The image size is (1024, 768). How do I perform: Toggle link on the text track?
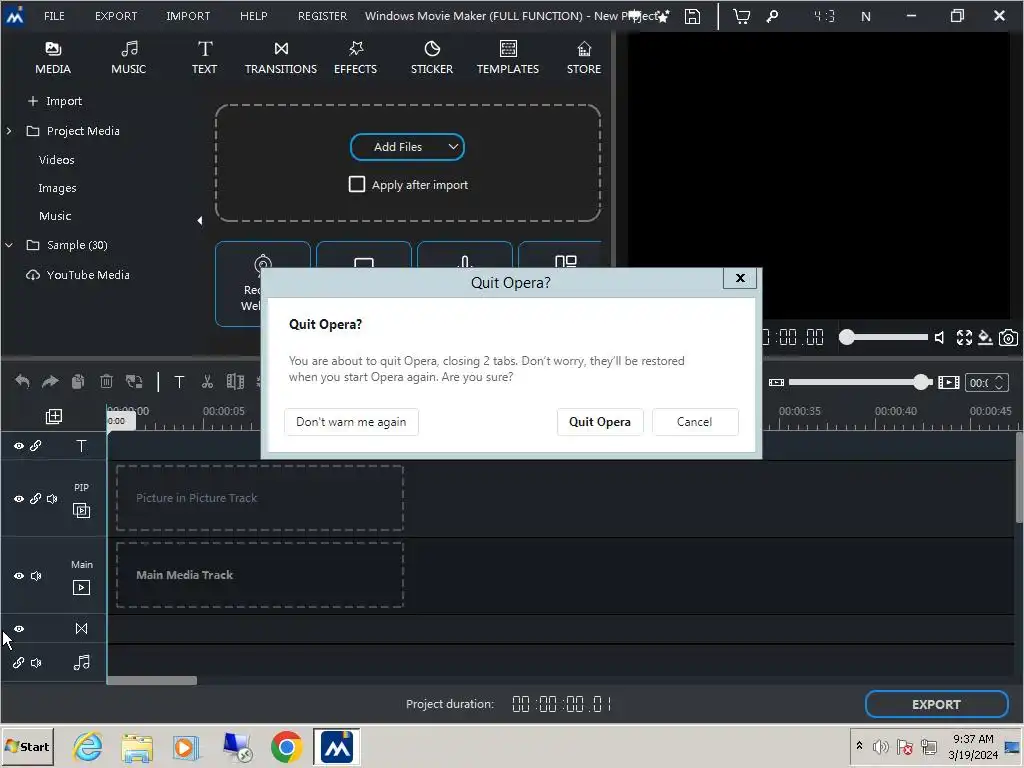click(36, 445)
